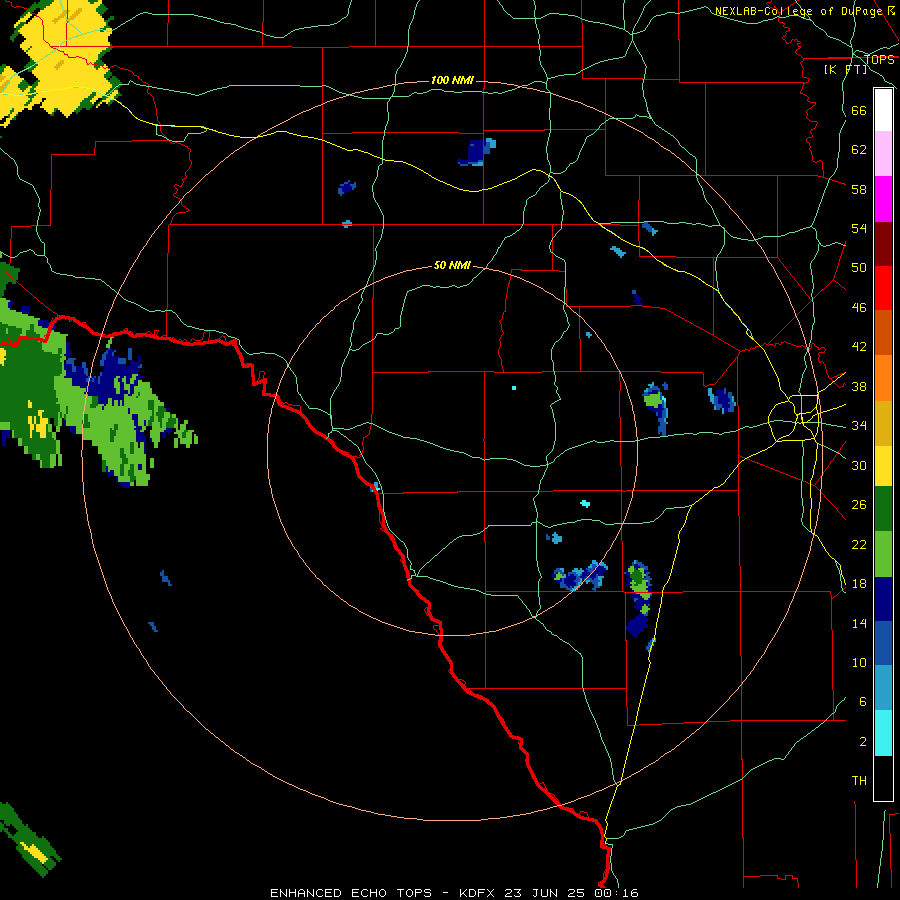The image size is (900, 900).
Task: Click the "KDFX" radar site identifier
Action: click(476, 893)
